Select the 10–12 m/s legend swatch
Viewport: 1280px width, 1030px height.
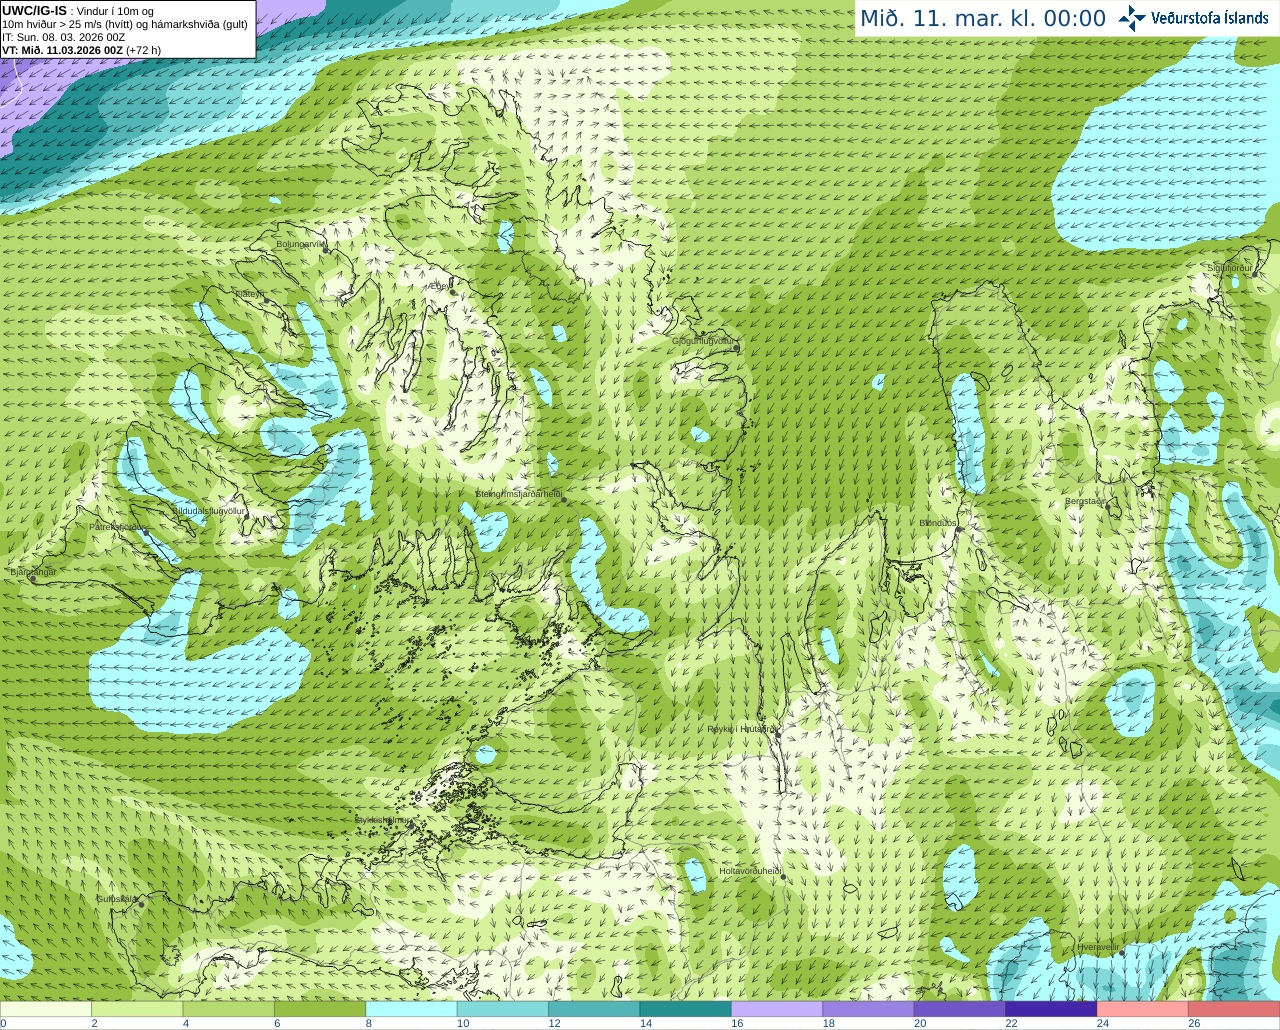click(503, 1009)
